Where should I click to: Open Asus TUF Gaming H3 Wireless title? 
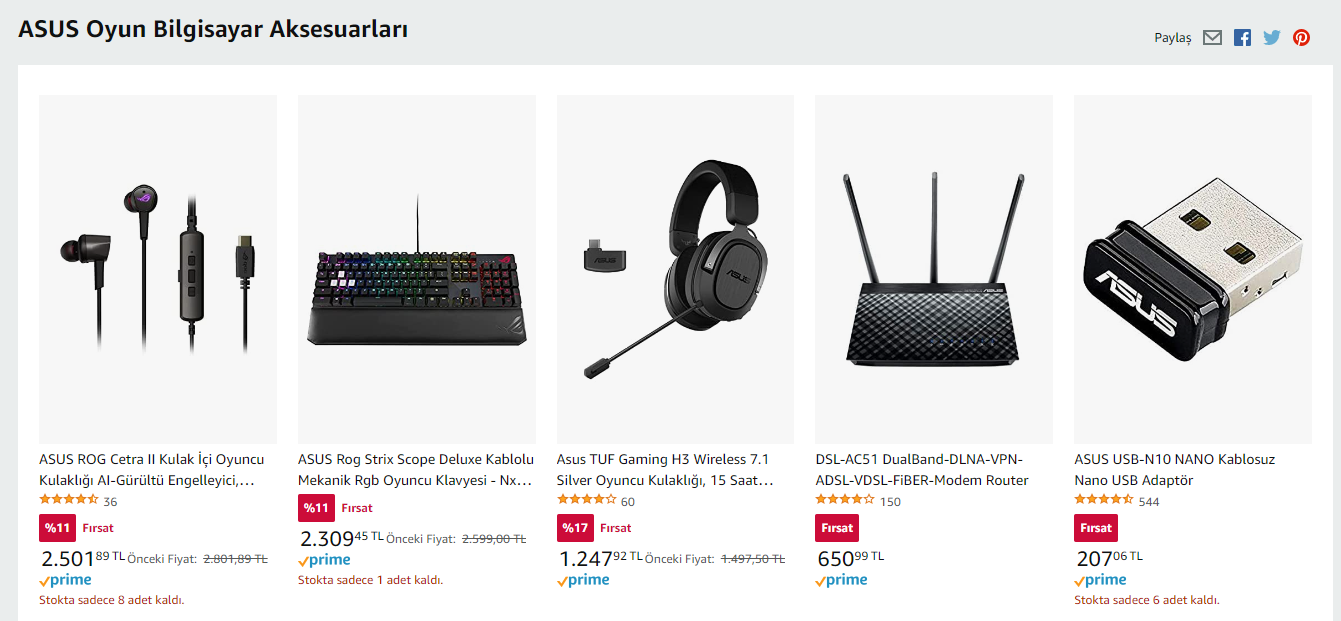[x=665, y=470]
